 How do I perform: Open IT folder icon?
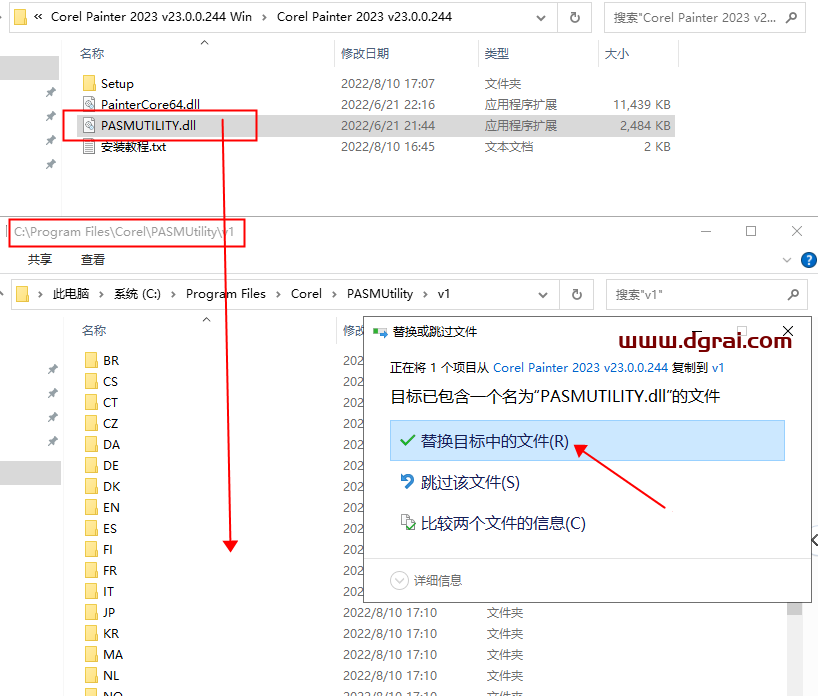91,591
